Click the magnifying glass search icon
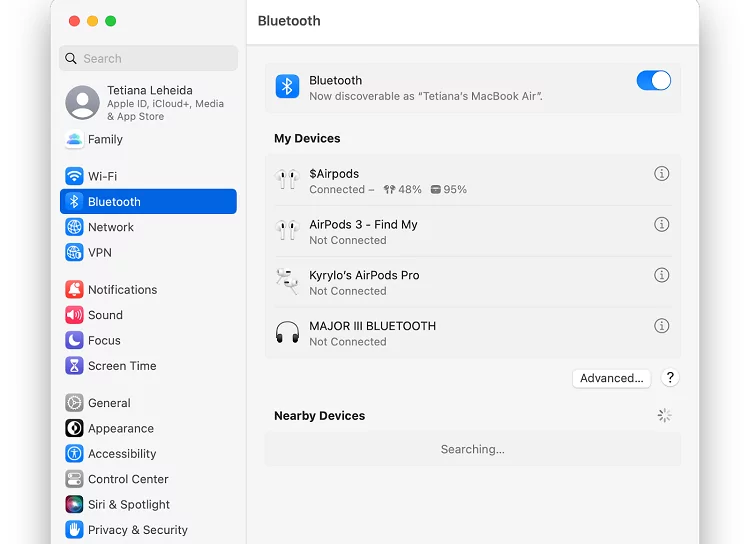This screenshot has width=750, height=544. click(71, 58)
